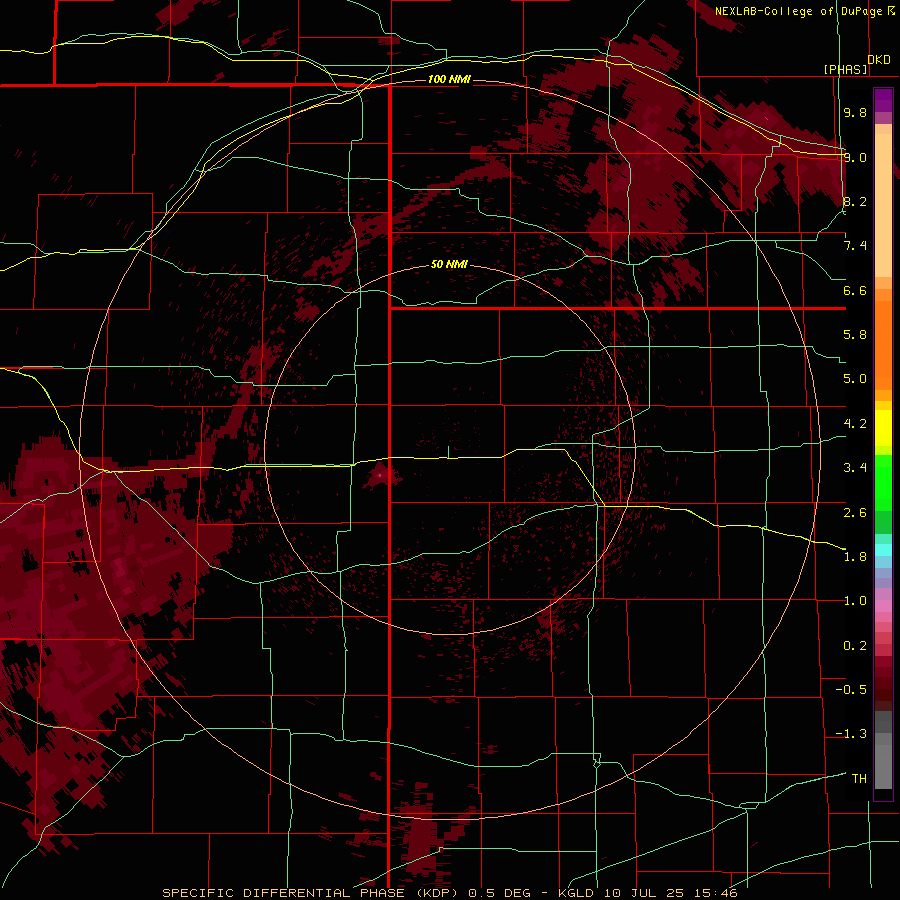
Task: Click the 4.2 value on the color scale
Action: point(855,424)
